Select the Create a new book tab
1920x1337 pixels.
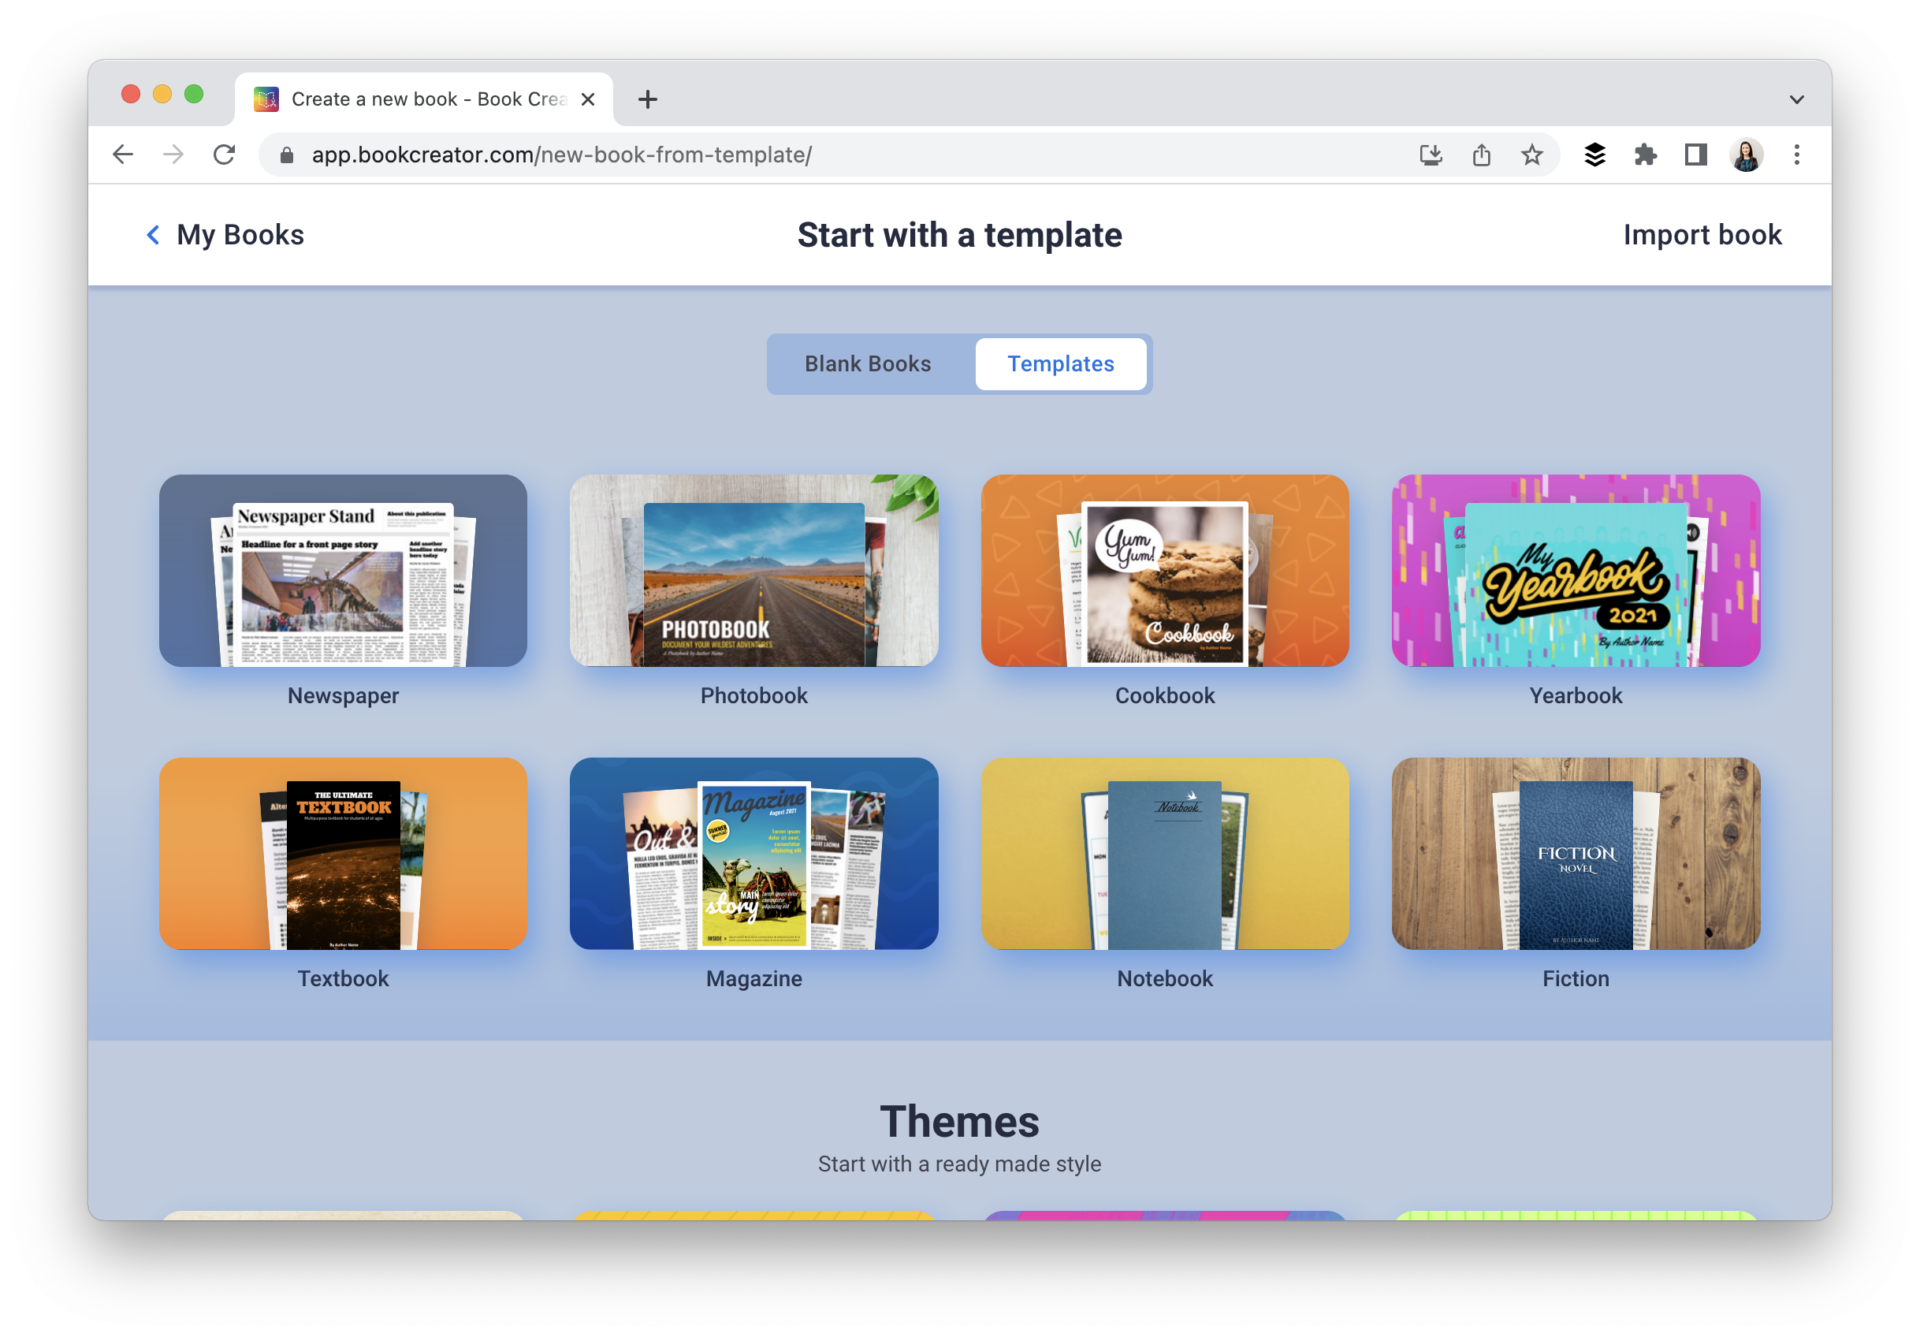[x=420, y=99]
